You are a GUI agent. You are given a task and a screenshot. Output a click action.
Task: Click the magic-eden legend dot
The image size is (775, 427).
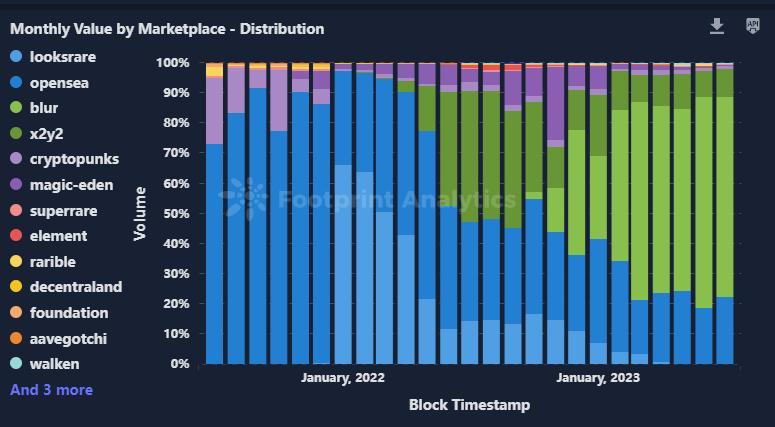(17, 185)
